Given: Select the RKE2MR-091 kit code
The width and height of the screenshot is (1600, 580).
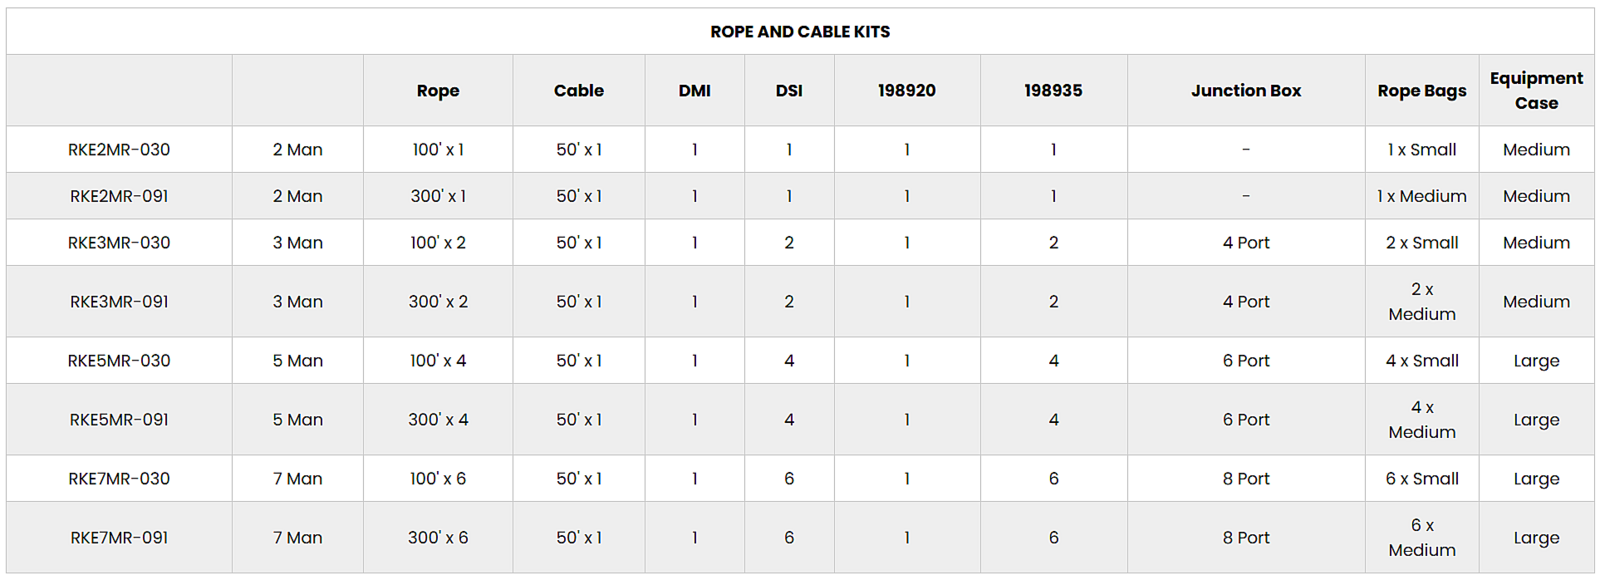Looking at the screenshot, I should coord(119,197).
